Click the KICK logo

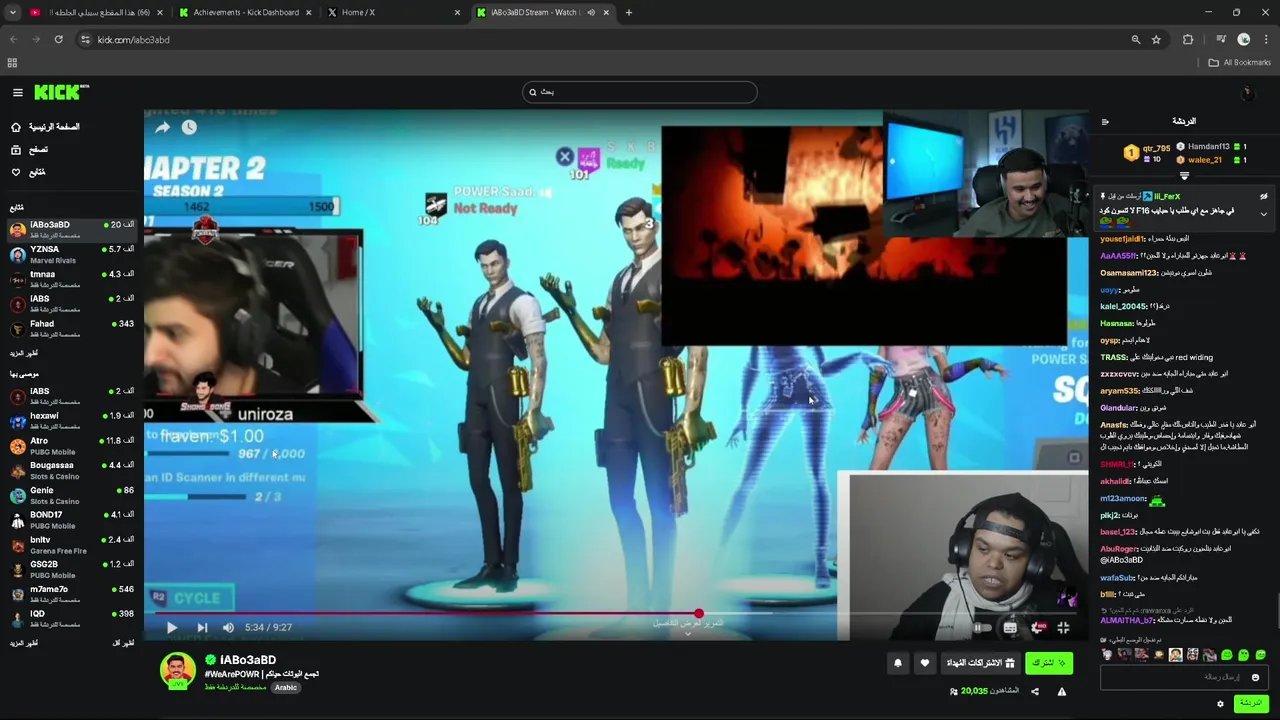[x=62, y=92]
